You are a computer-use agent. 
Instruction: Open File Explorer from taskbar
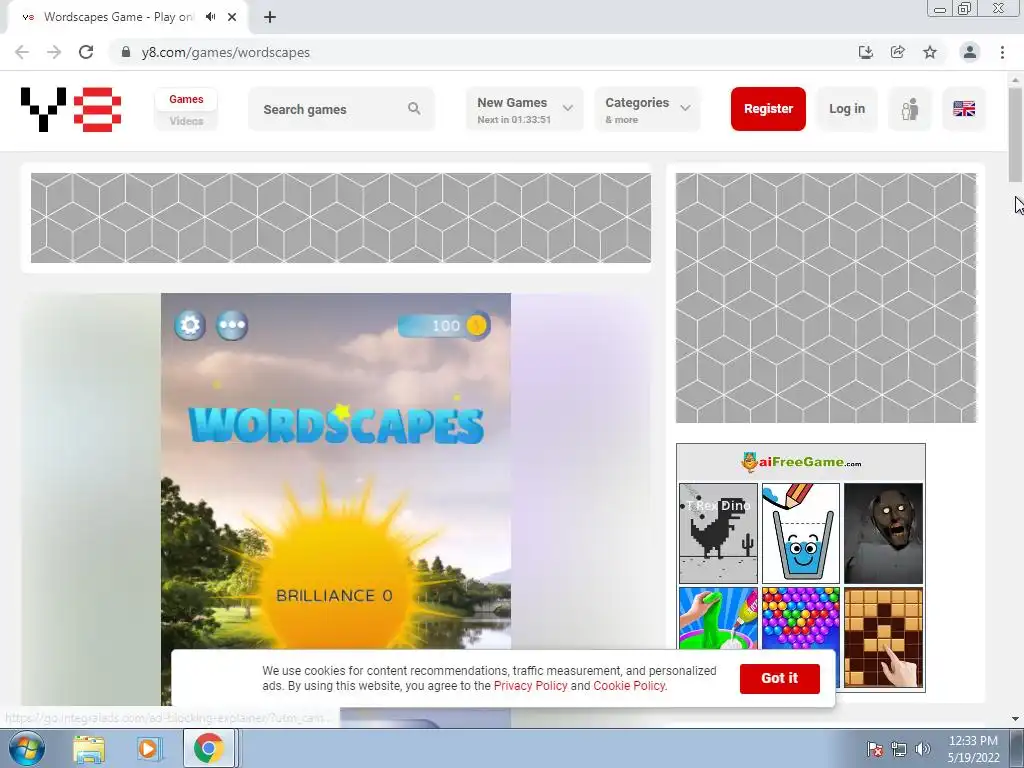[x=89, y=748]
